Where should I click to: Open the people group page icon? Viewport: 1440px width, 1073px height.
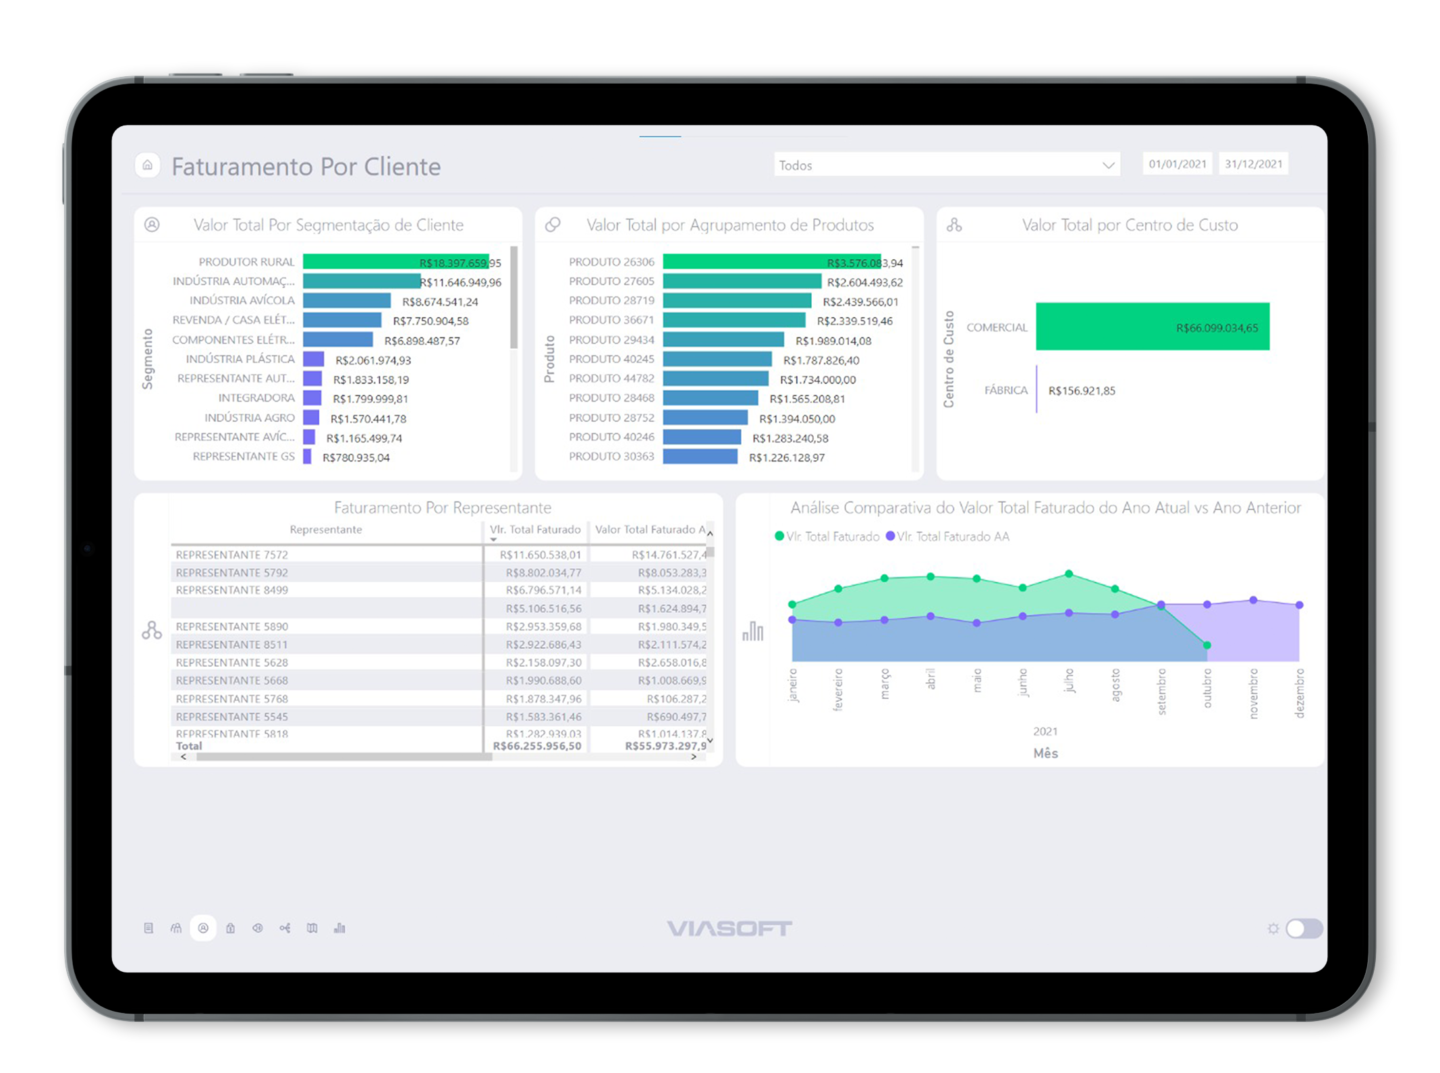click(x=176, y=928)
